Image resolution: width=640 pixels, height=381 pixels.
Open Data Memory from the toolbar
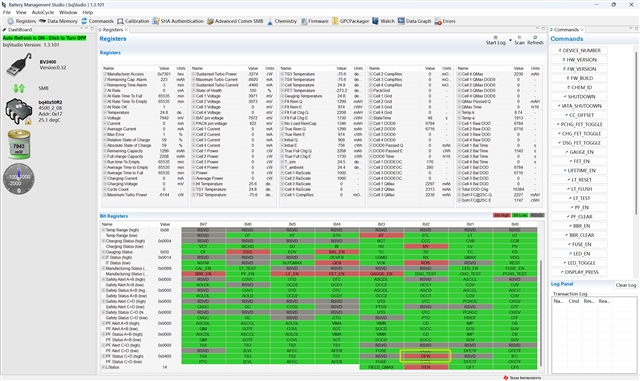58,21
